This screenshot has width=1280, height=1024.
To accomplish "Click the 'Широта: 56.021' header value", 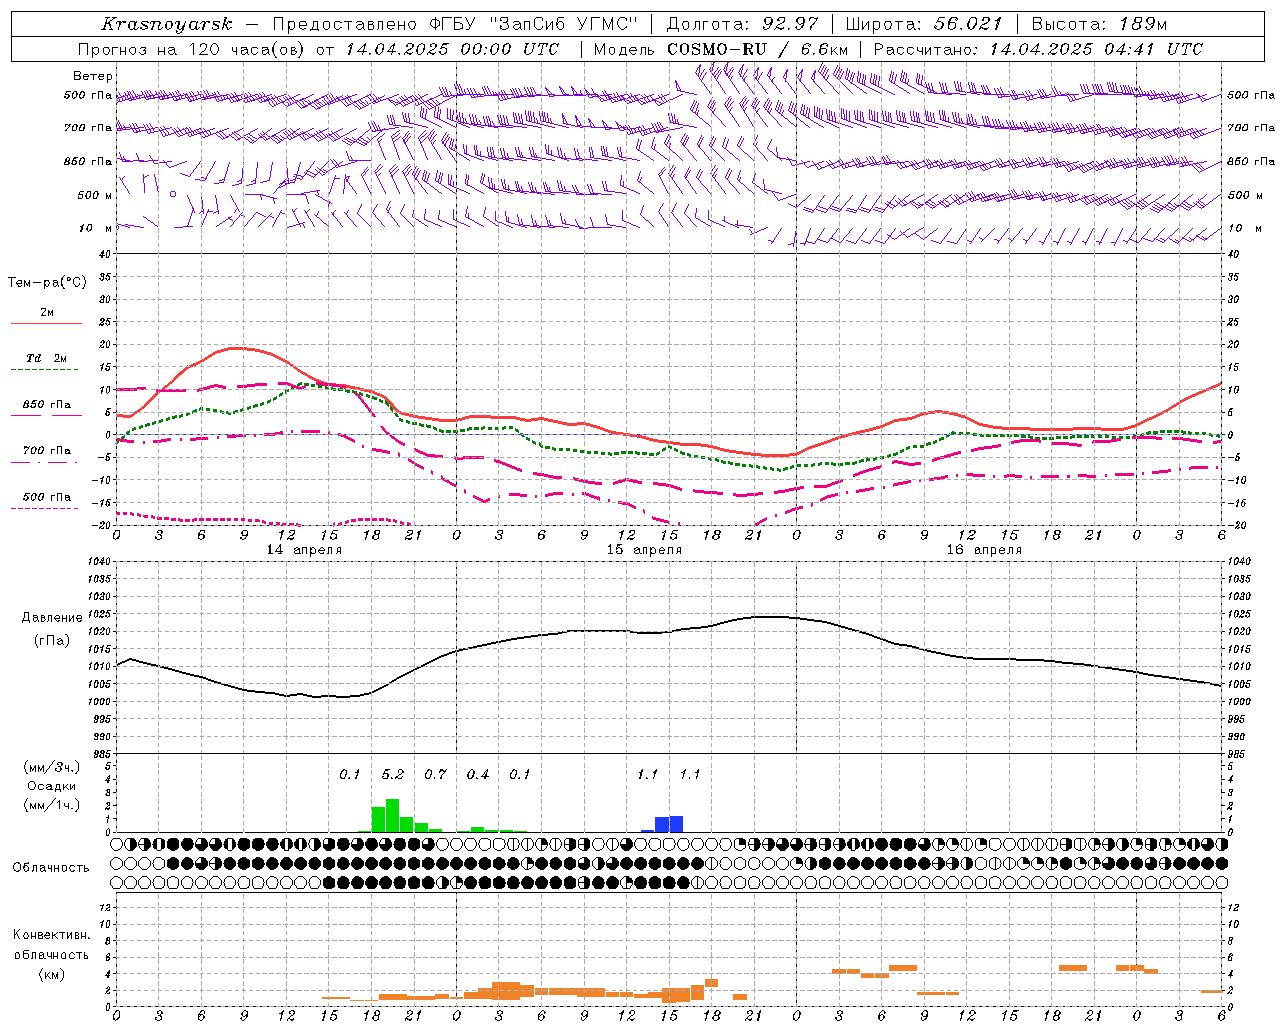I will click(923, 24).
